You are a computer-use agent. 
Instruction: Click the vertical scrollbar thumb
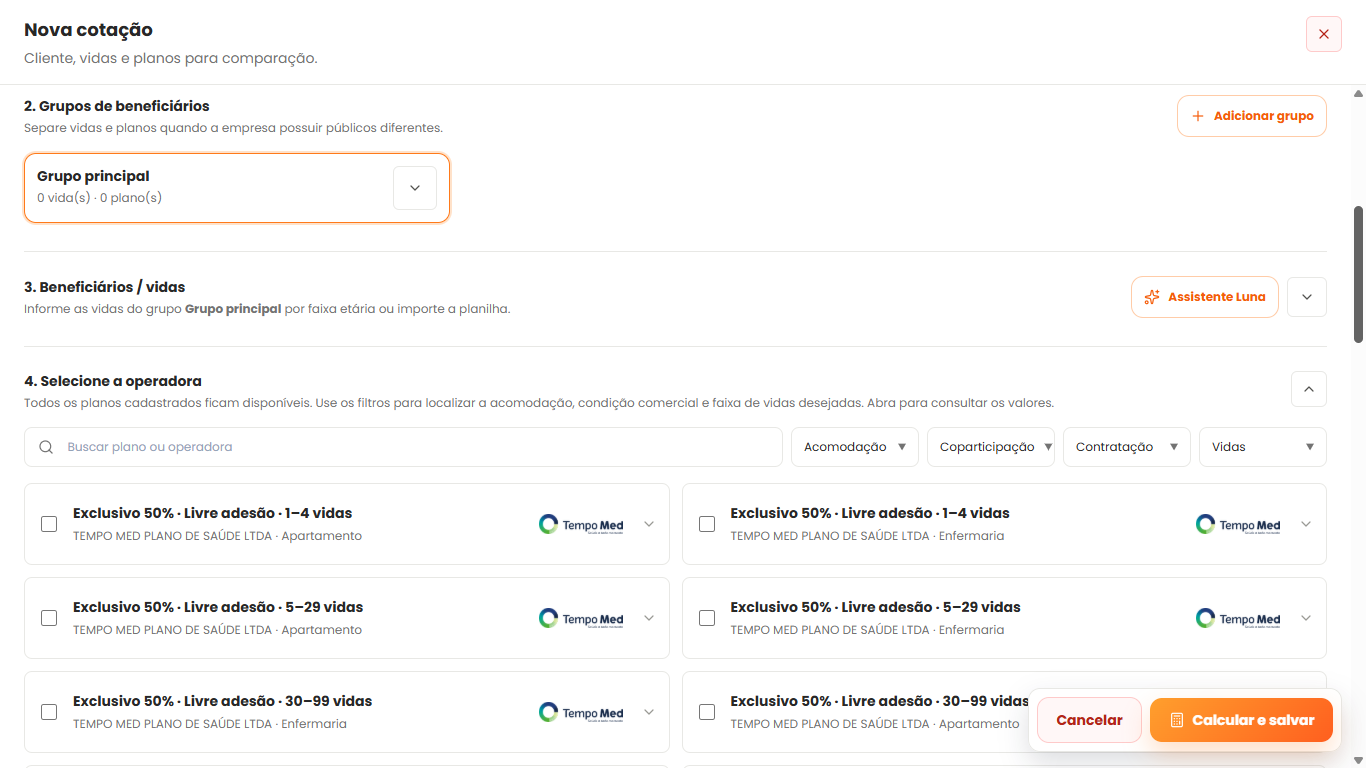(x=1358, y=275)
